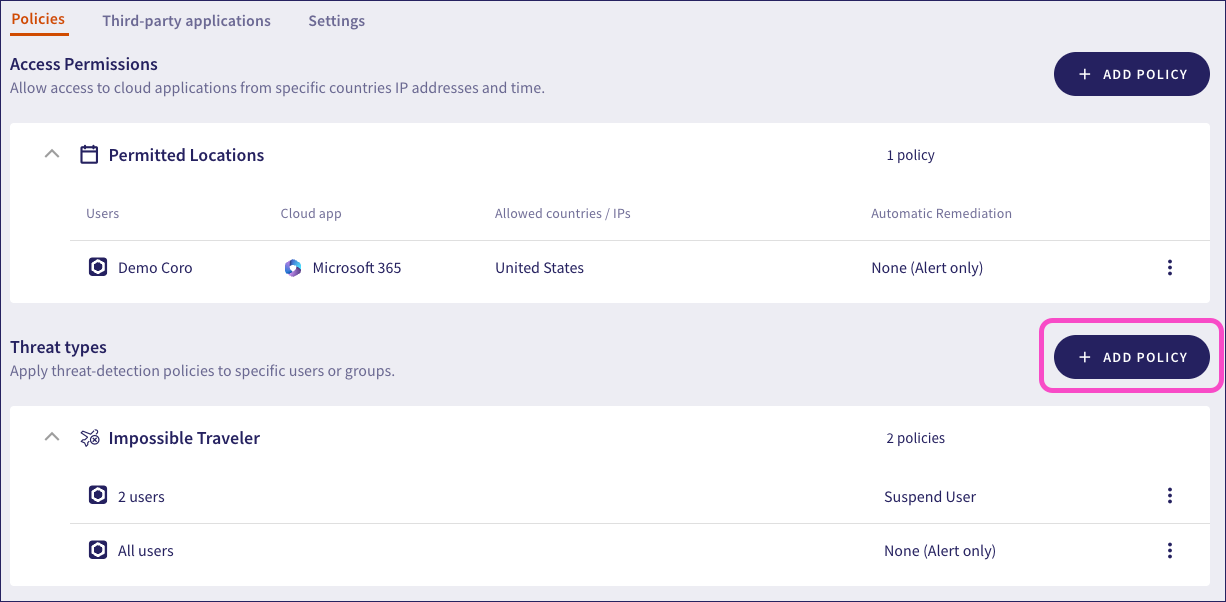This screenshot has width=1226, height=602.
Task: Click Add Policy under Threat types
Action: coord(1131,357)
